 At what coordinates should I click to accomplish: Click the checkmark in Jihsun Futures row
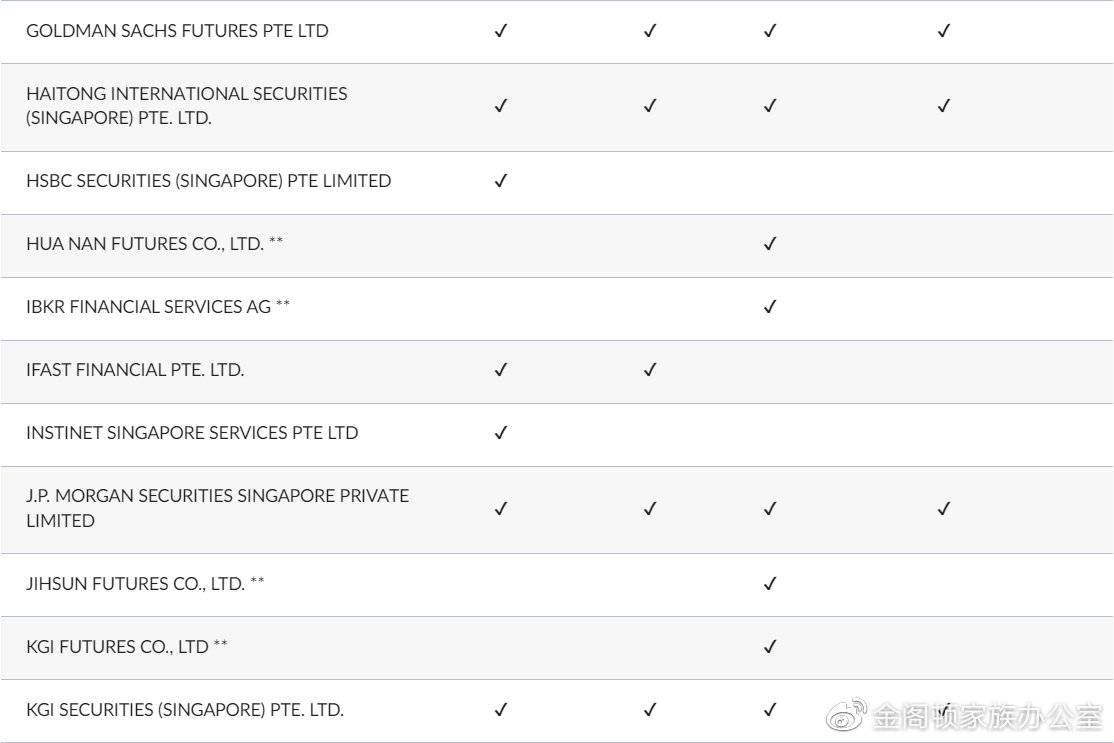(770, 584)
